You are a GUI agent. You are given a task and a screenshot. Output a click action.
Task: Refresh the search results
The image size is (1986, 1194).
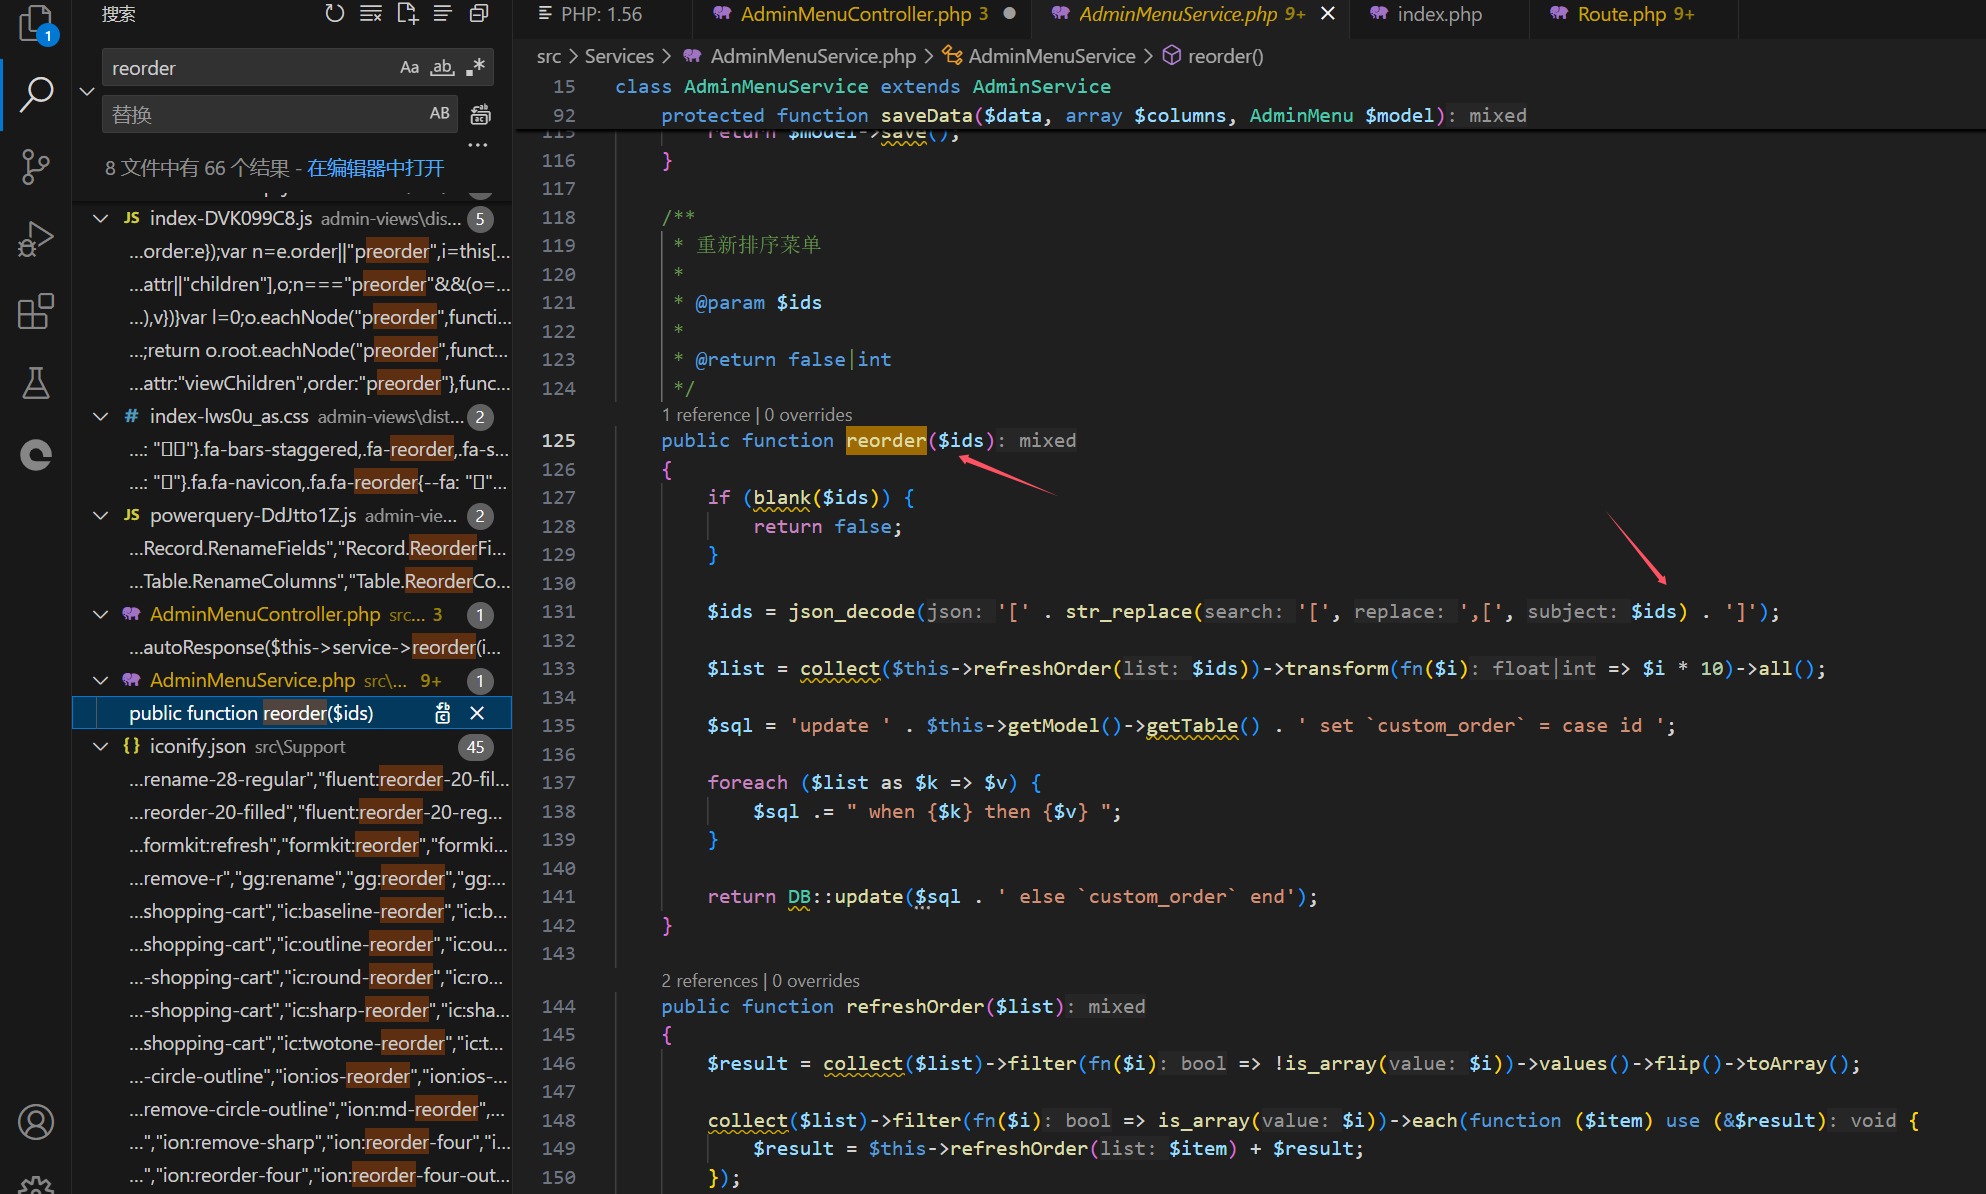(334, 14)
